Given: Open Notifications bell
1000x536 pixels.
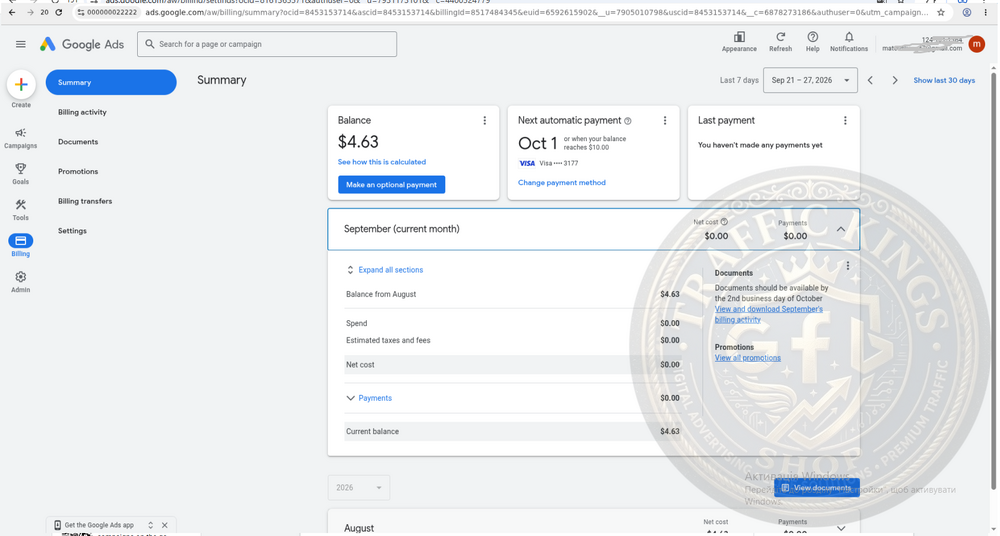Looking at the screenshot, I should pos(849,37).
